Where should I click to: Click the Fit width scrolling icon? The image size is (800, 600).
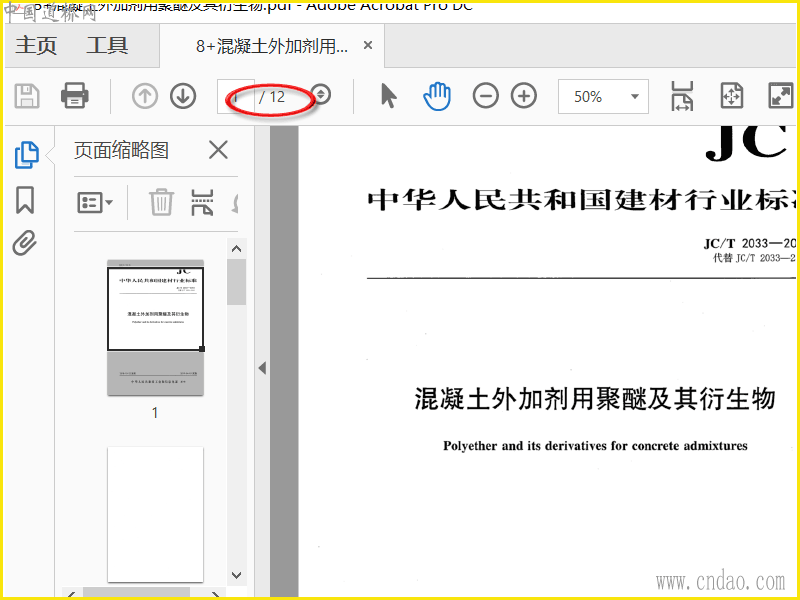point(682,96)
